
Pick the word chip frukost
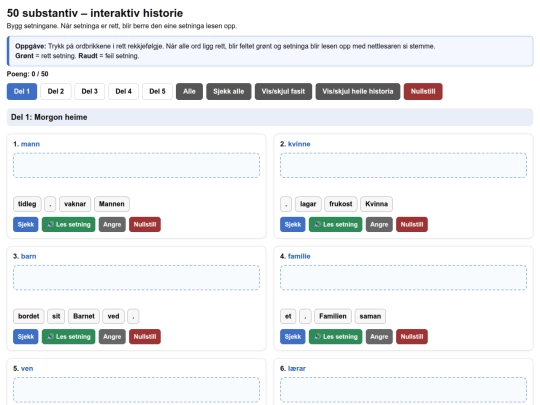(341, 204)
